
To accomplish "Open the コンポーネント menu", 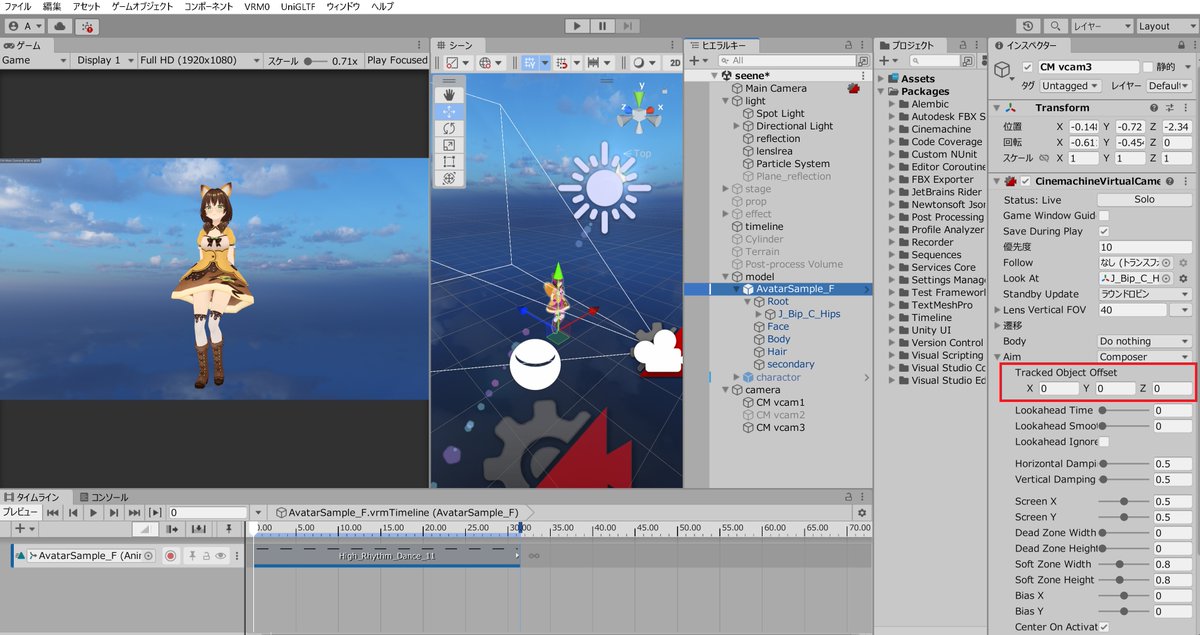I will tap(209, 6).
